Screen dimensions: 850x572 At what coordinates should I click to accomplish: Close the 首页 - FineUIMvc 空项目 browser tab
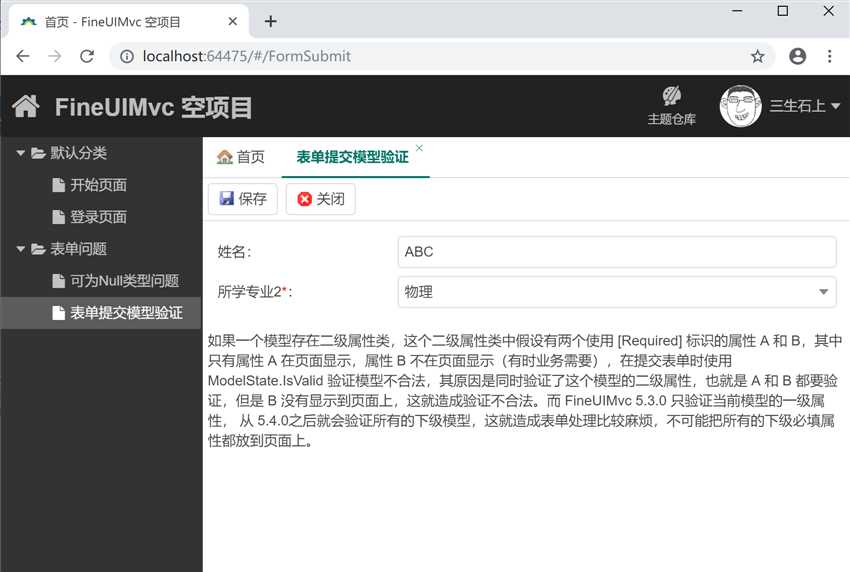pos(233,22)
